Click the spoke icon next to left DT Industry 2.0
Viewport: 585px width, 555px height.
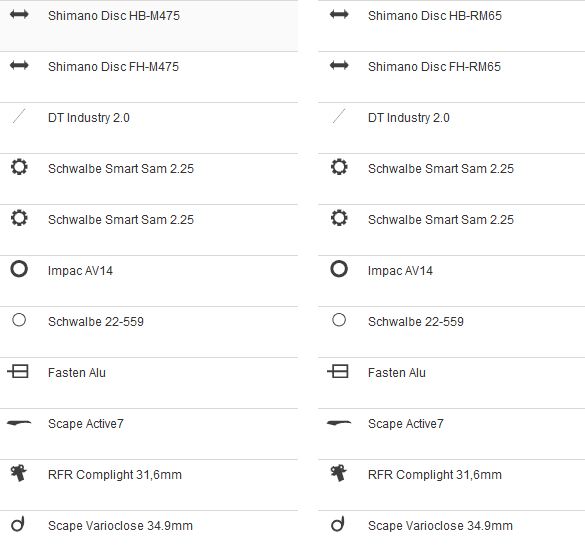[x=19, y=116]
